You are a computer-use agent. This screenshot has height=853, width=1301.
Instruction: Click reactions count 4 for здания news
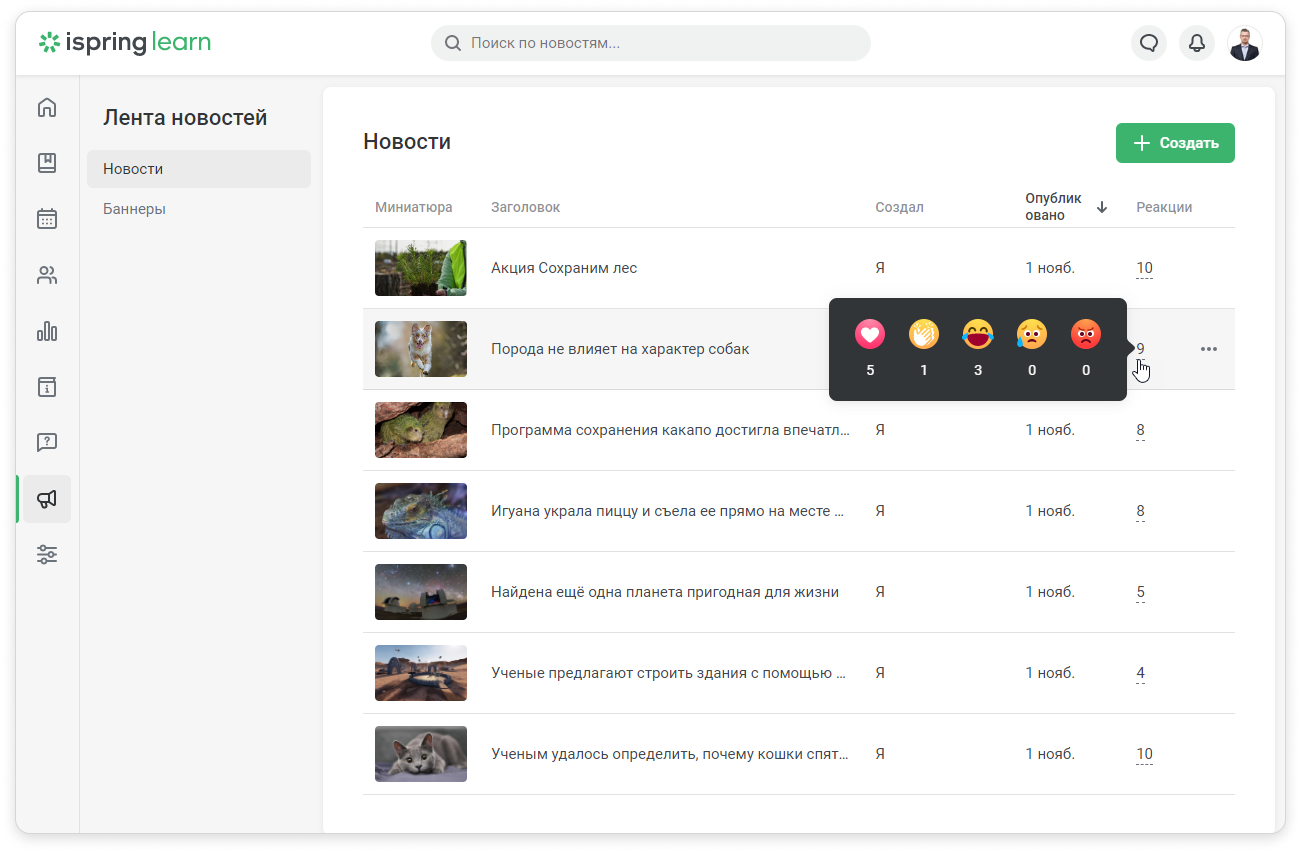pyautogui.click(x=1140, y=673)
